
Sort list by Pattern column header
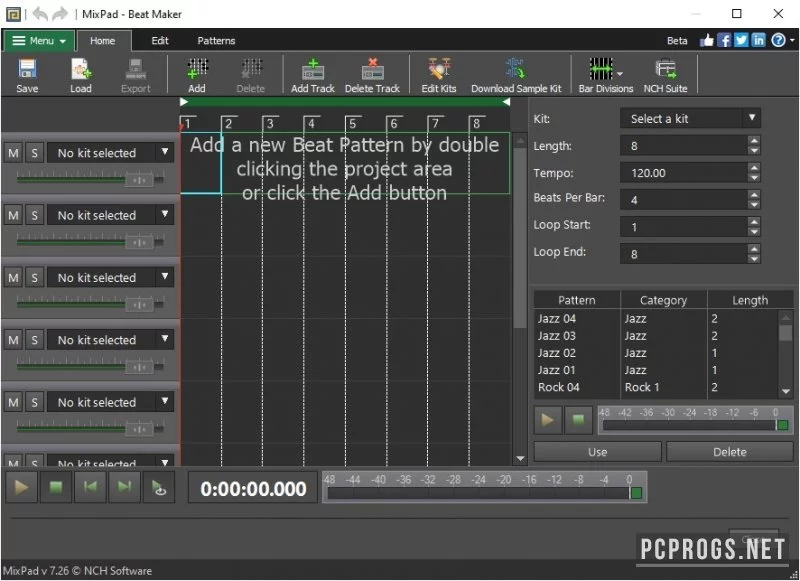(x=577, y=300)
